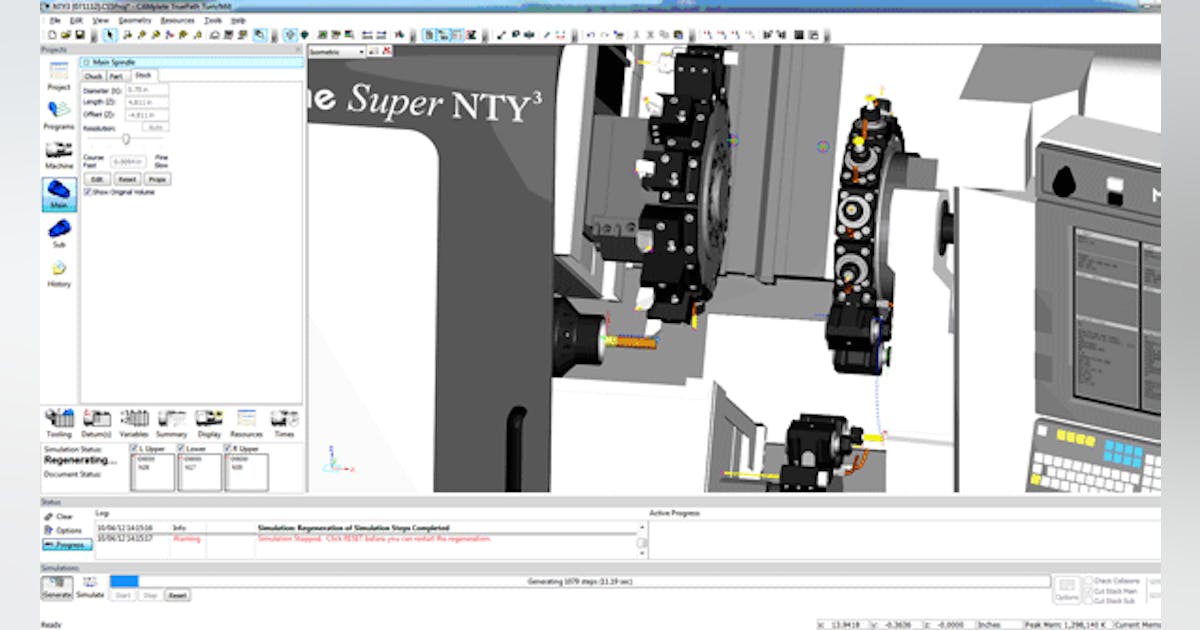Open the Variables panel
This screenshot has height=630, width=1200.
[133, 420]
